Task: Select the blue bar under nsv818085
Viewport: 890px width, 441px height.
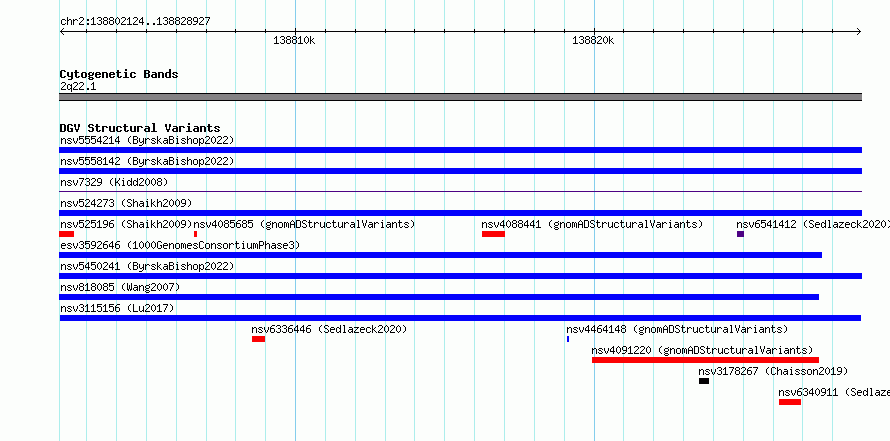Action: click(x=439, y=297)
